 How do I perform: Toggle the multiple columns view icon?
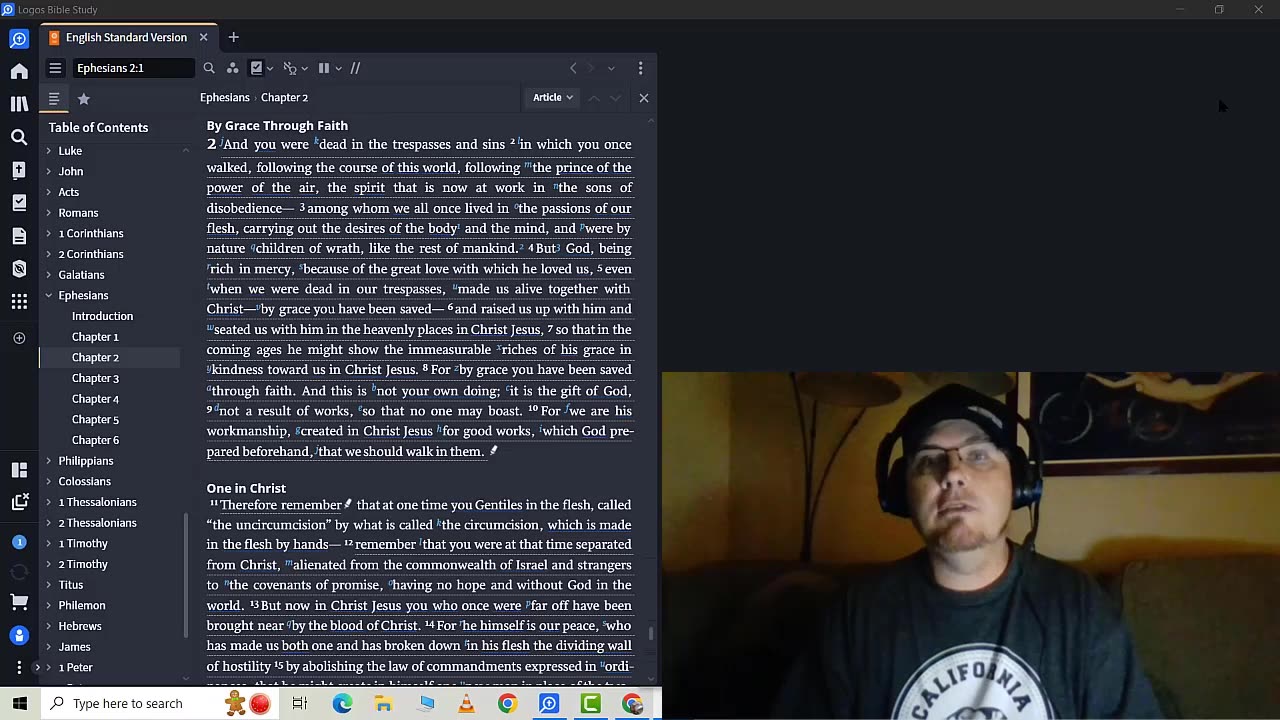[x=324, y=68]
